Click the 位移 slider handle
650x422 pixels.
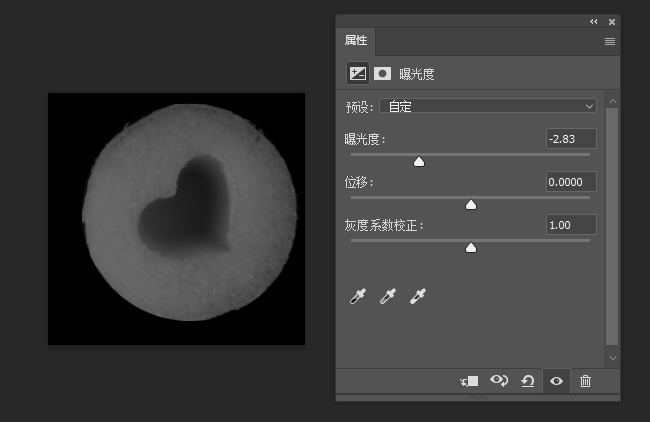click(x=471, y=205)
